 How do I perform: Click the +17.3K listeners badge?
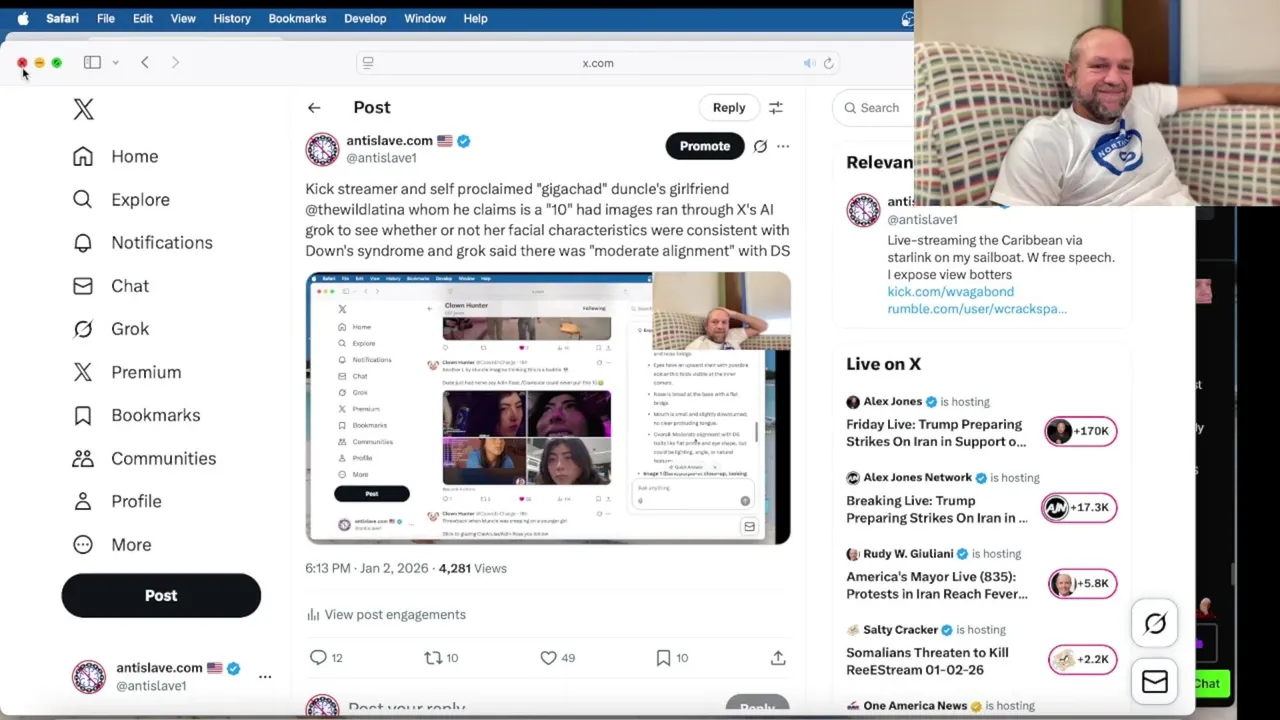pyautogui.click(x=1078, y=507)
